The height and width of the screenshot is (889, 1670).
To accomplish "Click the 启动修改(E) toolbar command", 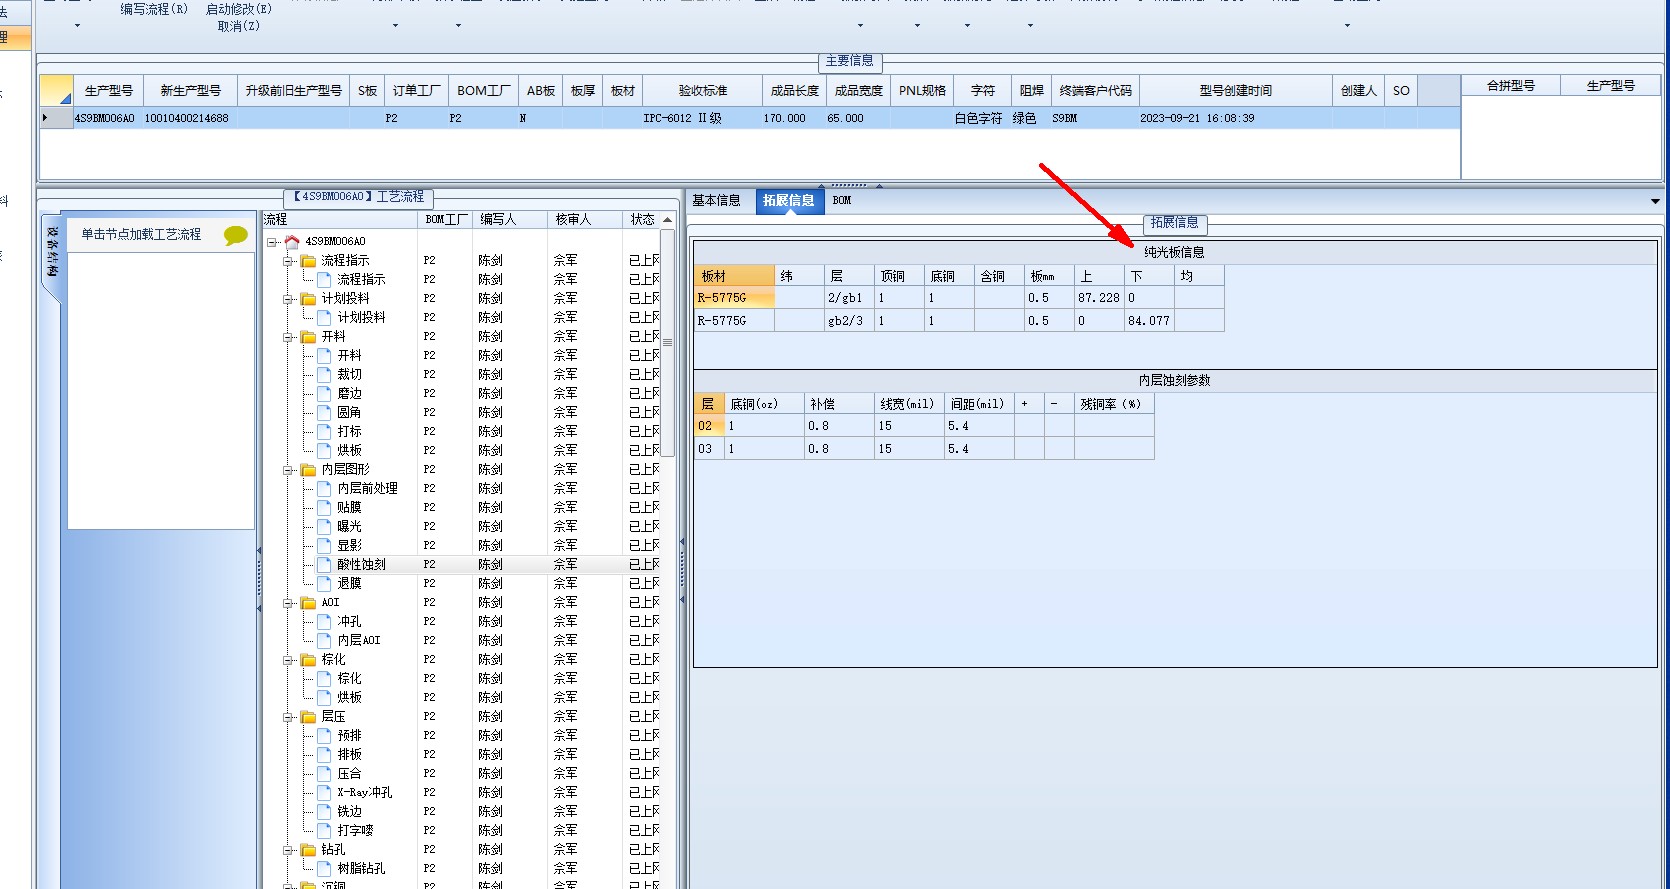I will pos(239,9).
